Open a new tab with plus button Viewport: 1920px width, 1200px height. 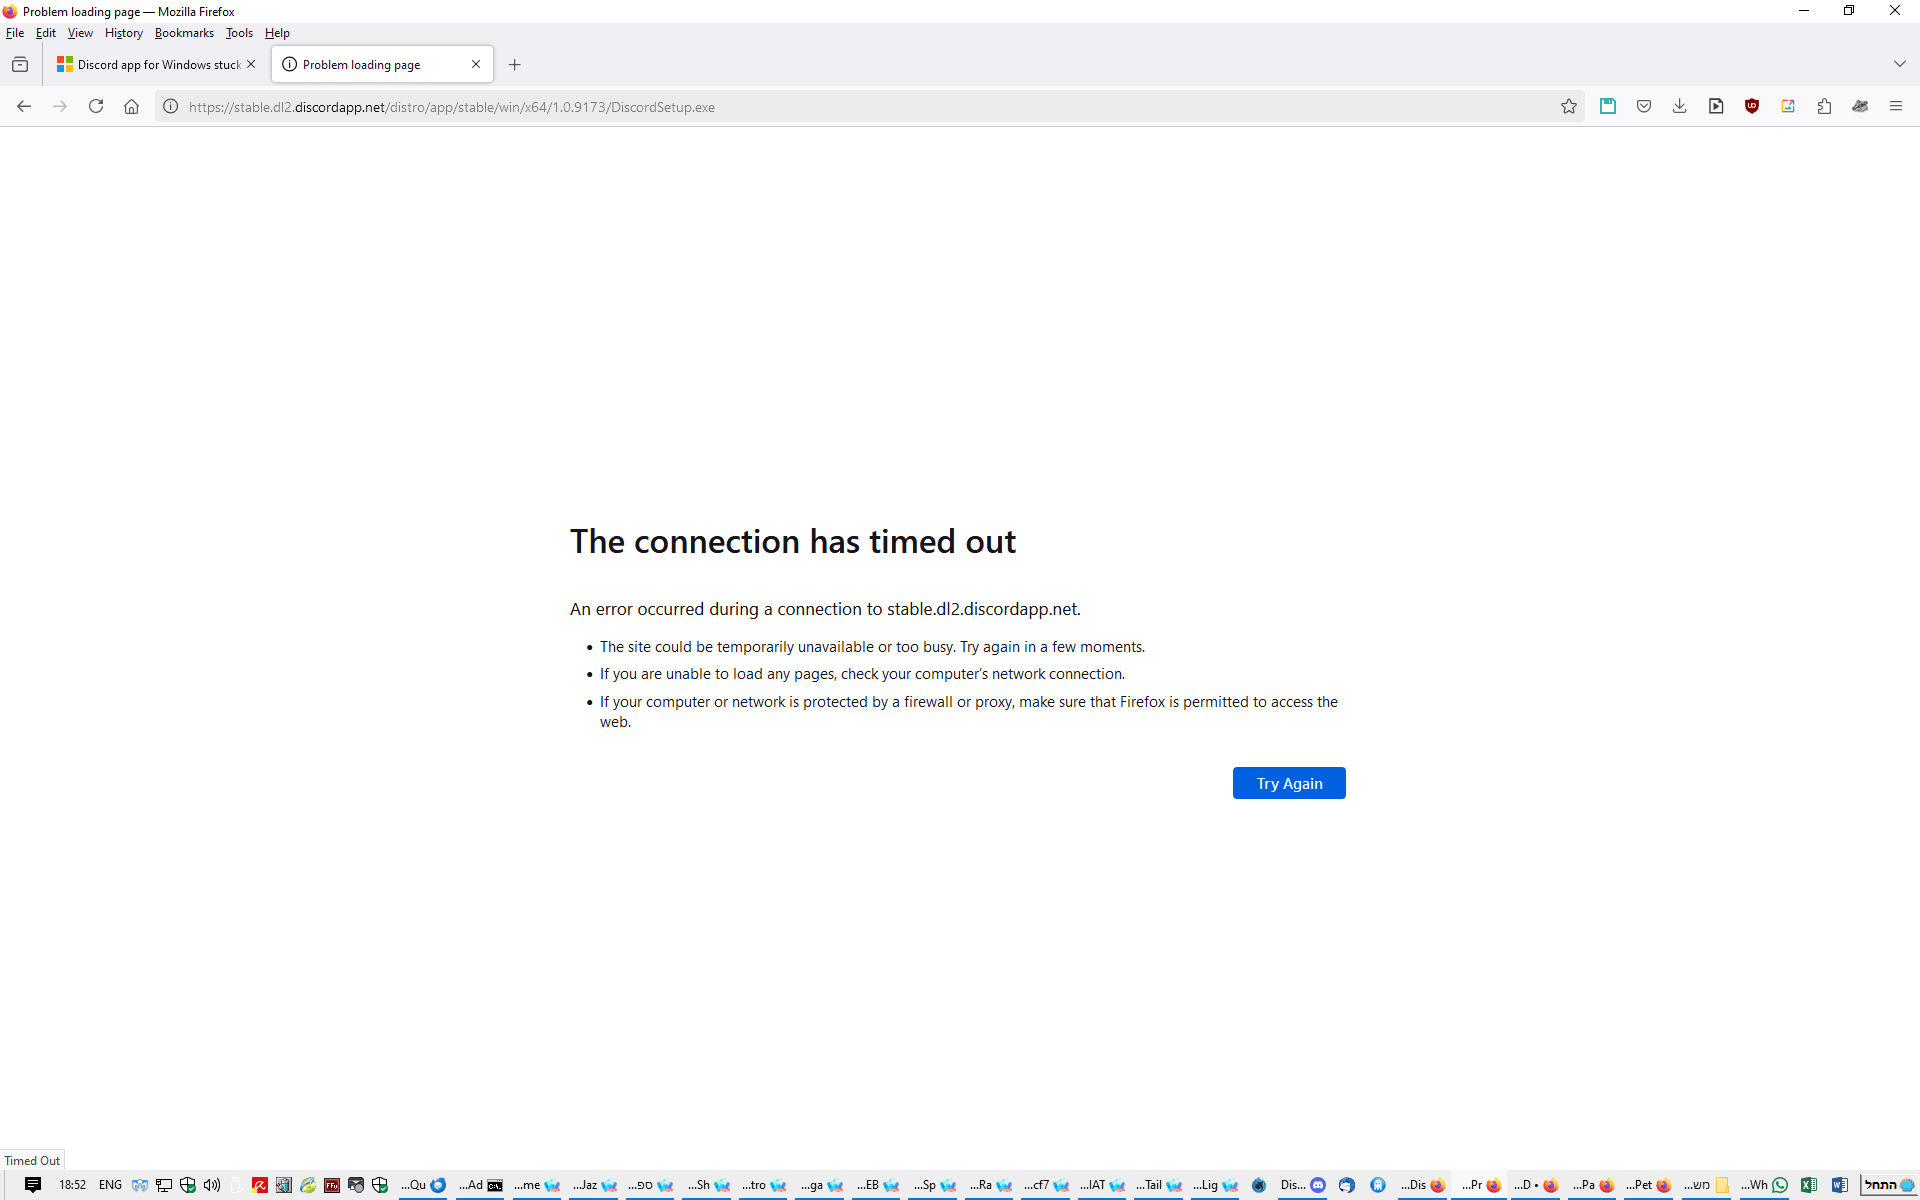click(515, 65)
